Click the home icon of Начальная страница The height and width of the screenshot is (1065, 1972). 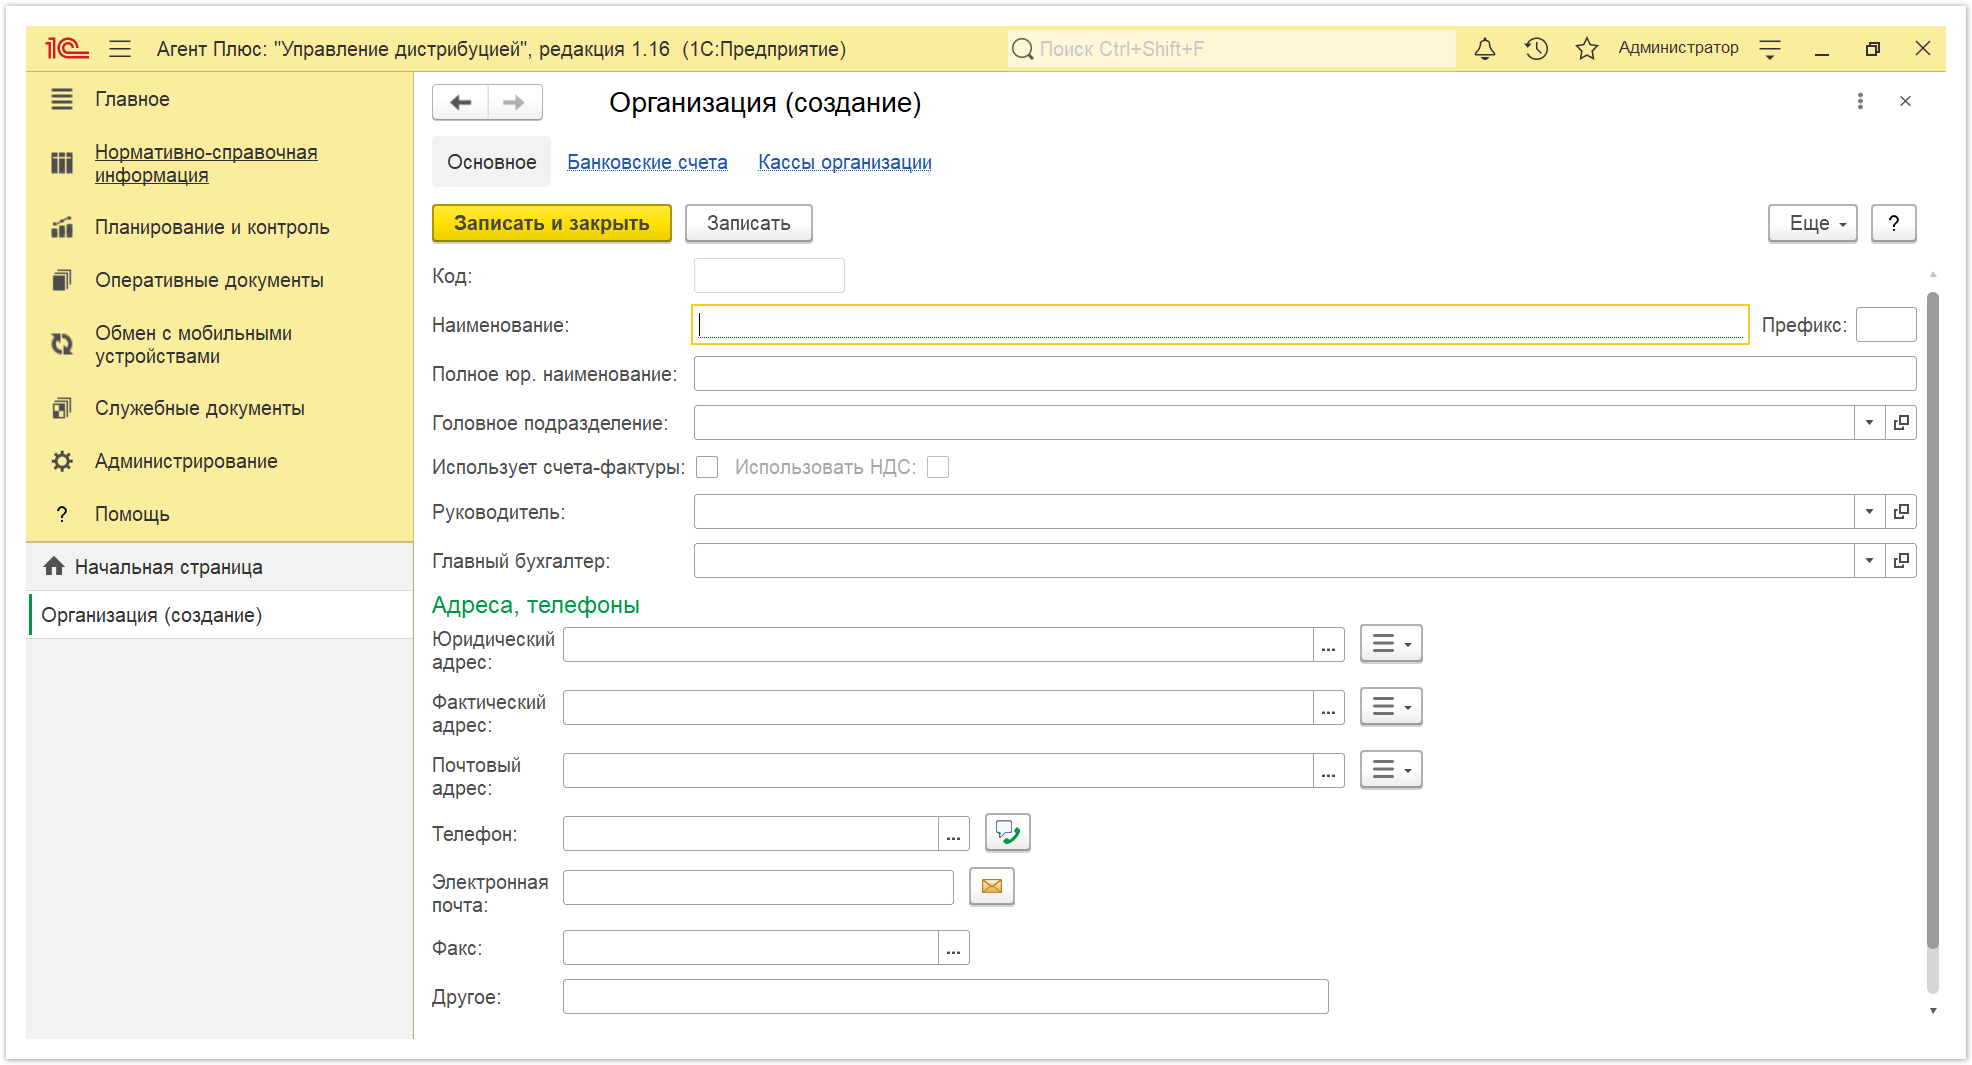tap(54, 566)
